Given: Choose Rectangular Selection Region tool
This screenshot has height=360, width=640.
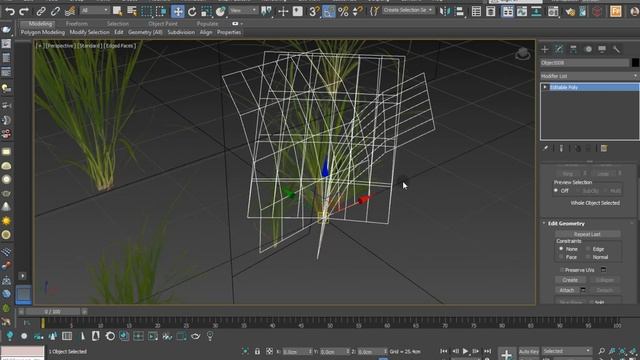Looking at the screenshot, I should 146,11.
